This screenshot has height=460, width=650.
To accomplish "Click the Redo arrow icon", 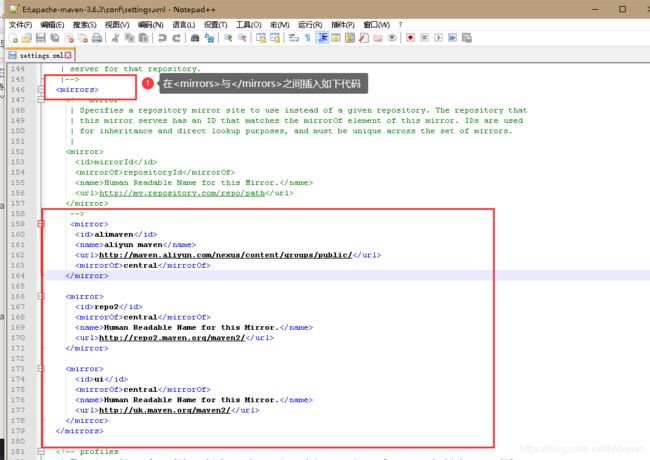I will click(x=176, y=38).
